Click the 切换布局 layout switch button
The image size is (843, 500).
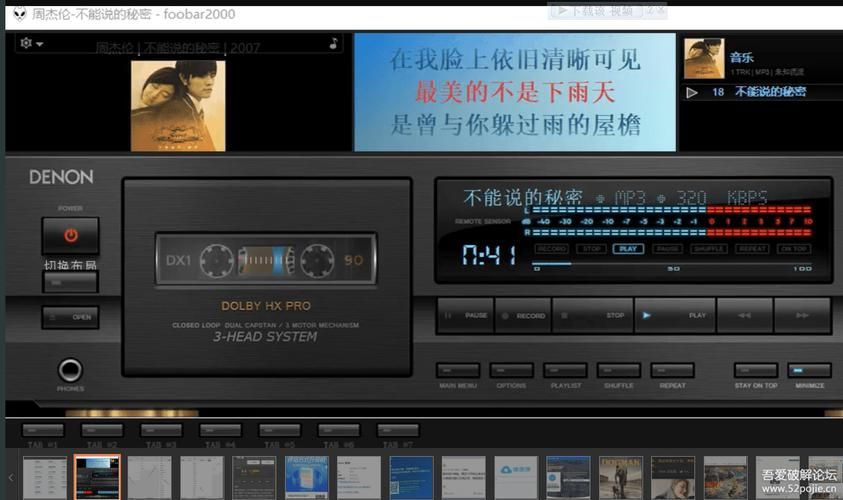pyautogui.click(x=70, y=282)
